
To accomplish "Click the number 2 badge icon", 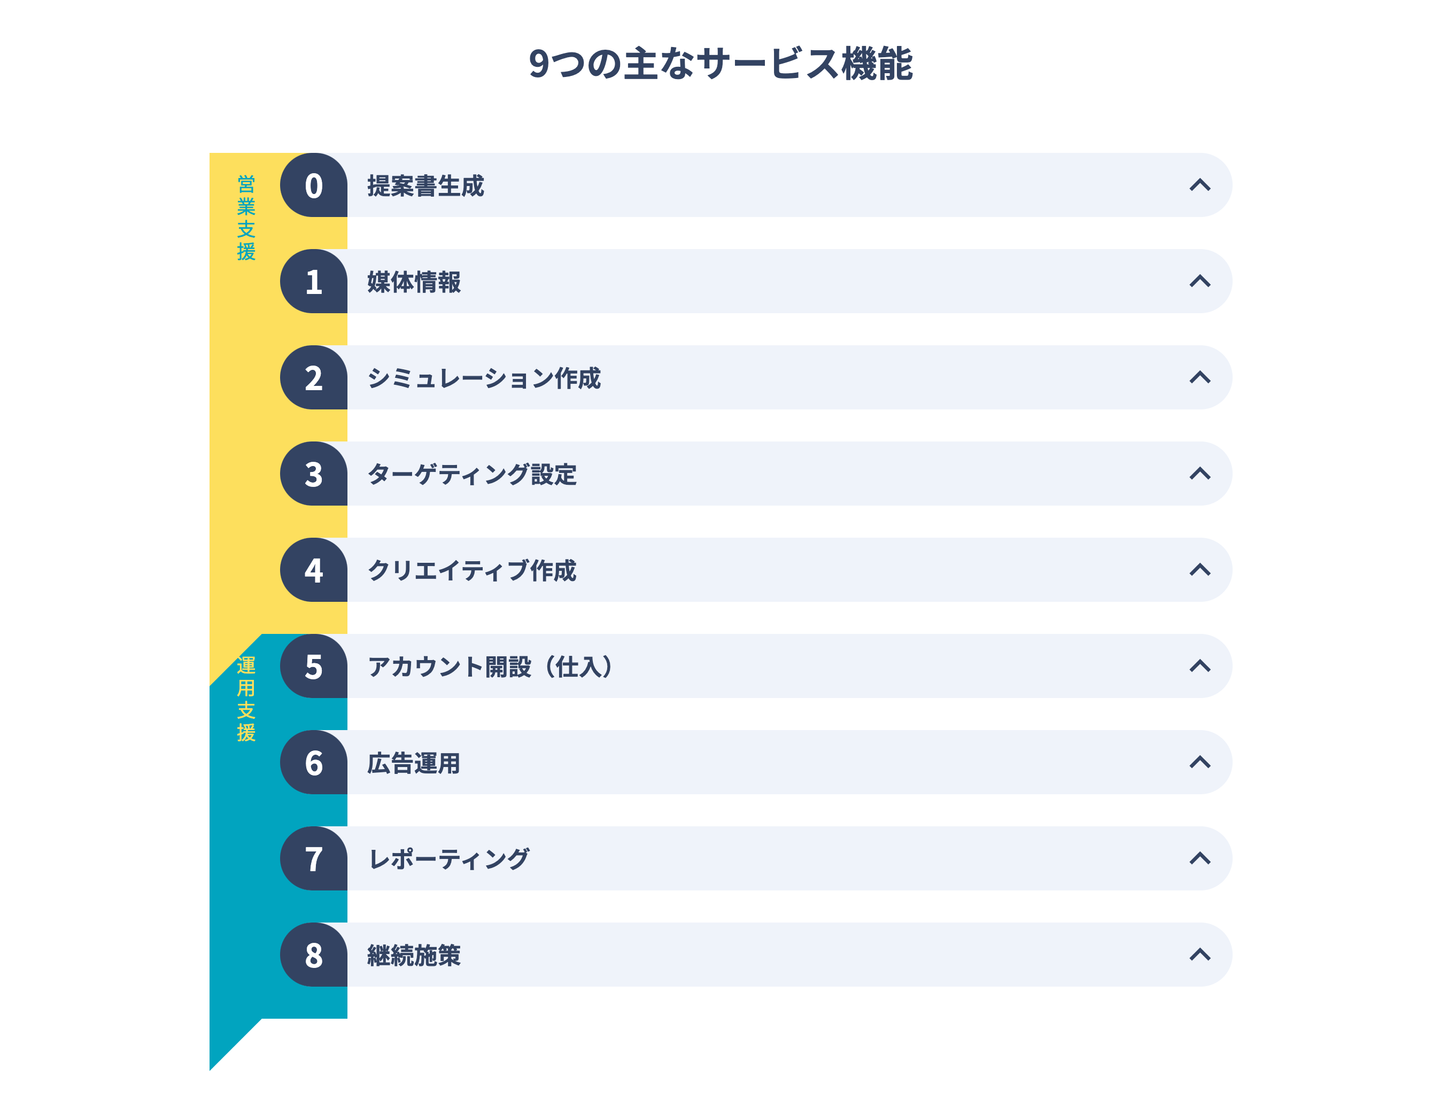I will pos(314,378).
